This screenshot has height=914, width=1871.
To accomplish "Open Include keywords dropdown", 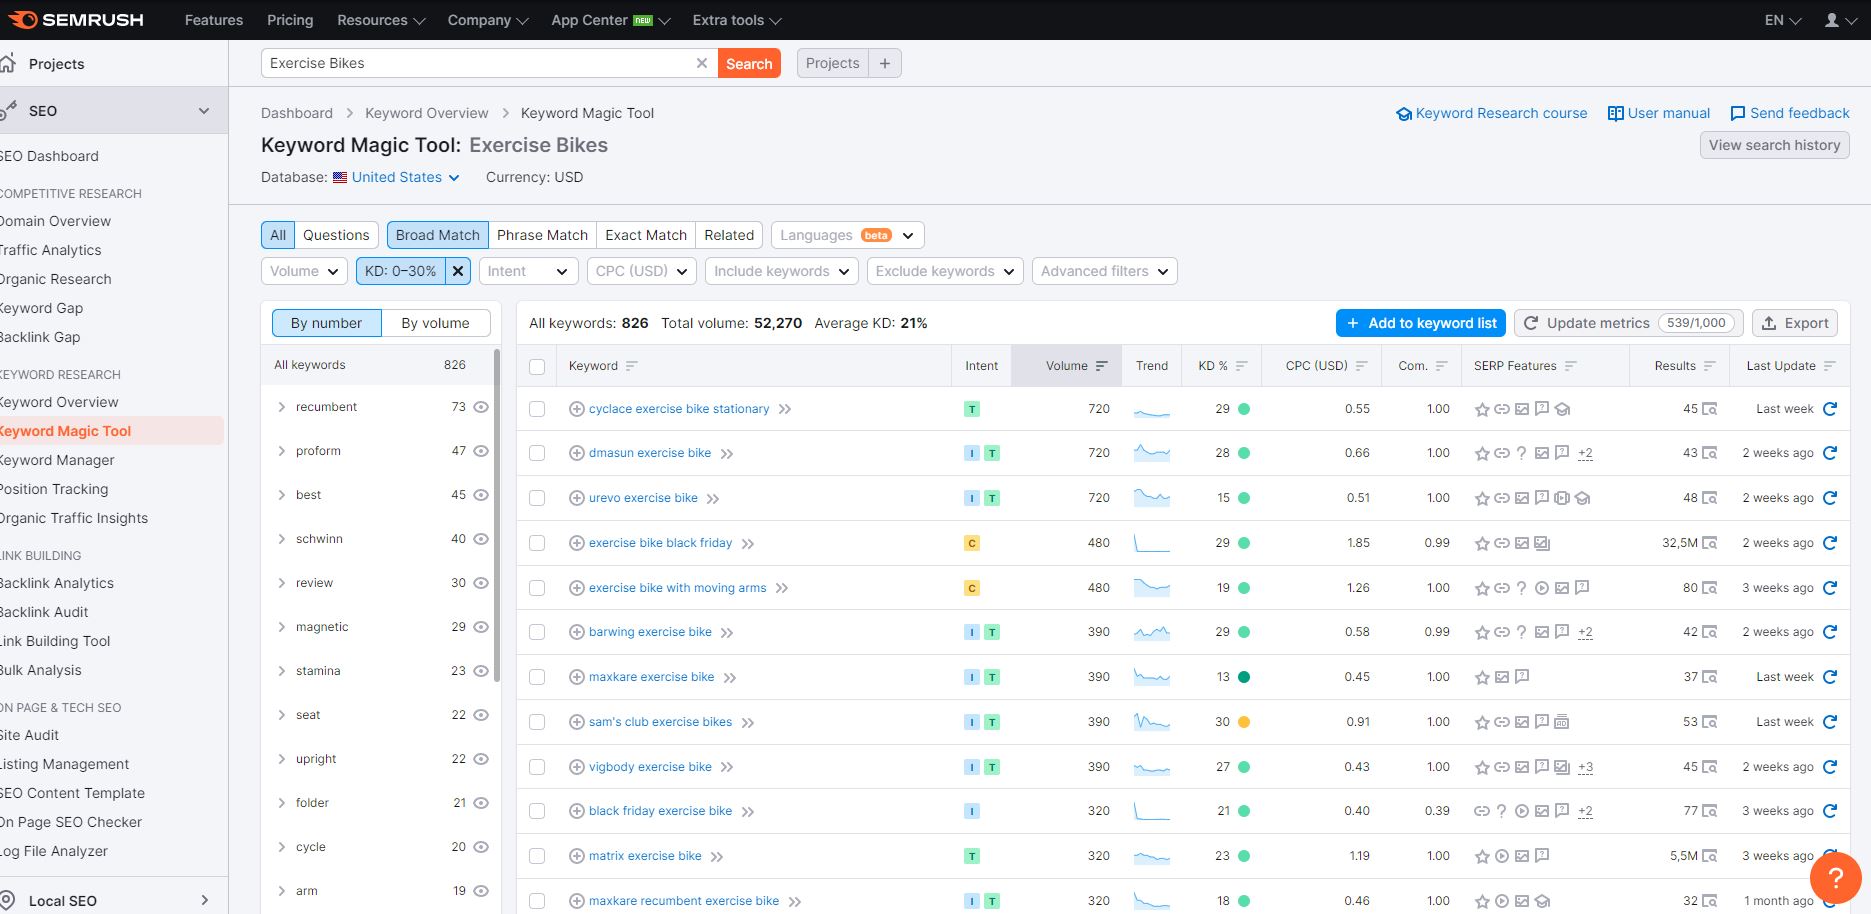I will (x=781, y=271).
